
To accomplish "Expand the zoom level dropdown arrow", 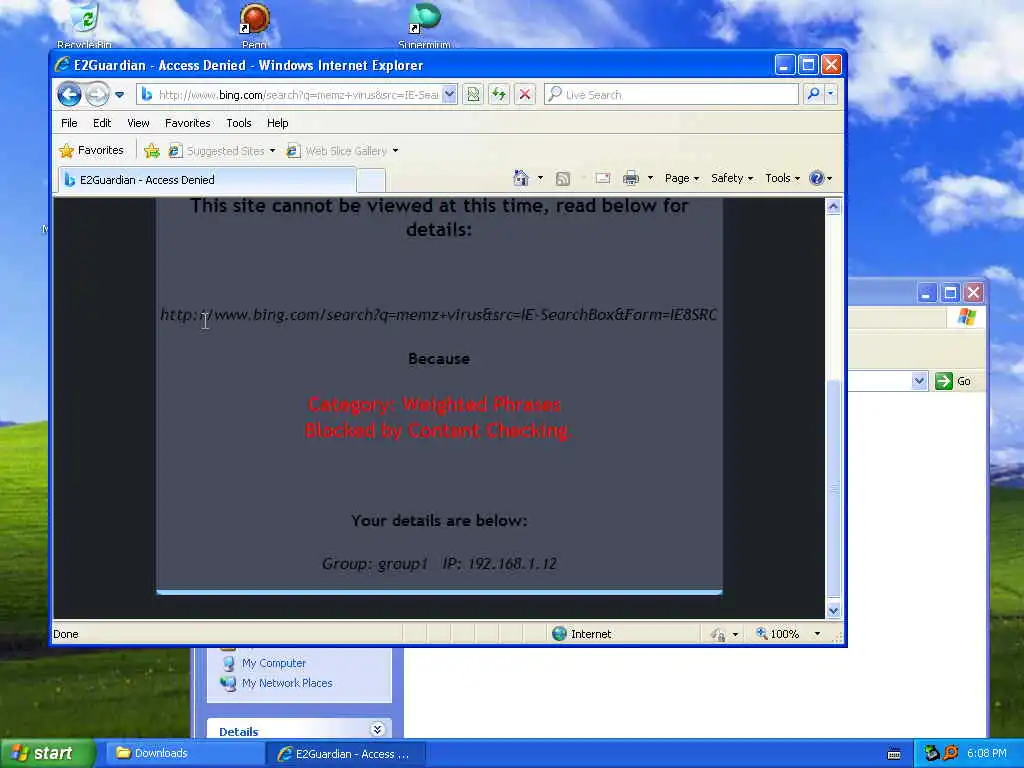I will click(x=817, y=633).
